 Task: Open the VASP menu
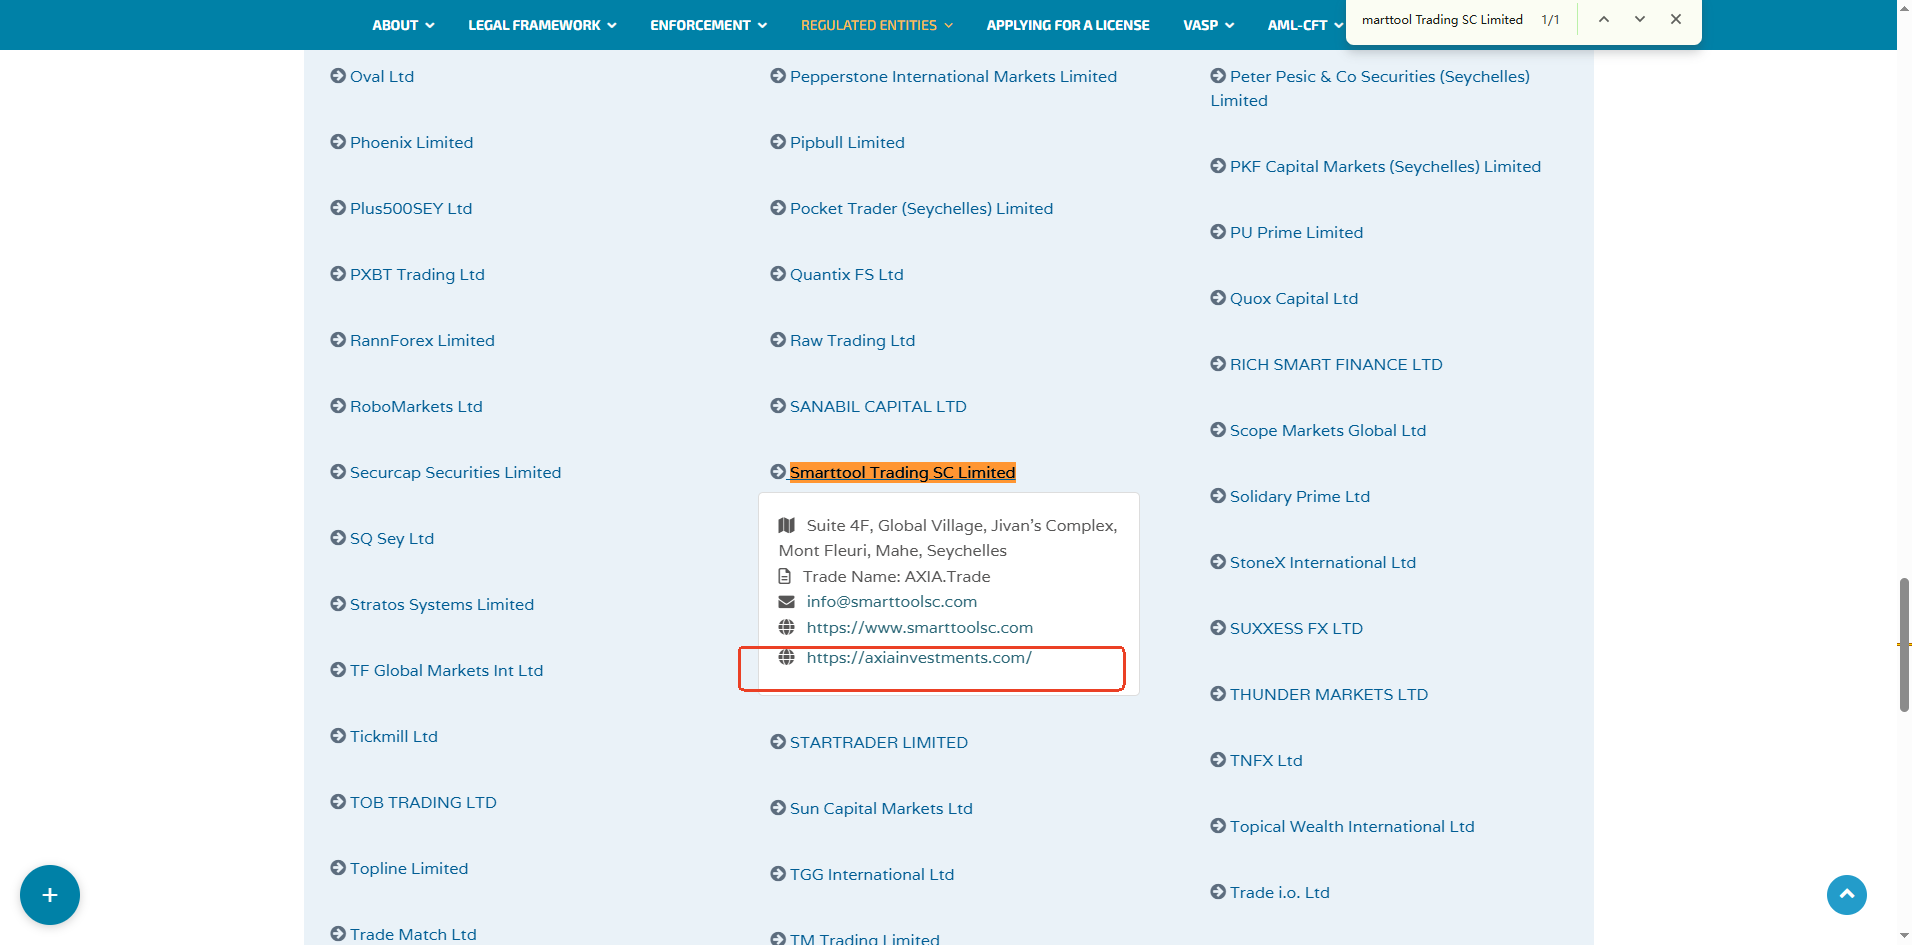coord(1208,25)
